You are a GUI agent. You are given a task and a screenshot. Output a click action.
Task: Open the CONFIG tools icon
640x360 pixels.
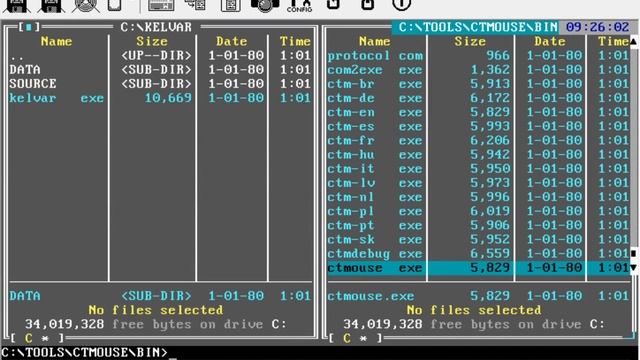[300, 5]
